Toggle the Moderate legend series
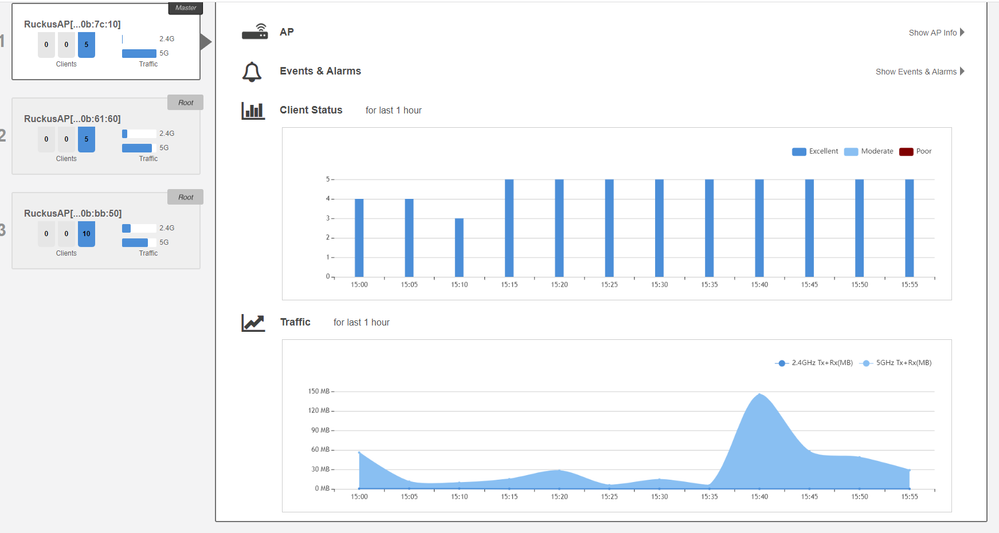The height and width of the screenshot is (533, 999). [x=868, y=151]
